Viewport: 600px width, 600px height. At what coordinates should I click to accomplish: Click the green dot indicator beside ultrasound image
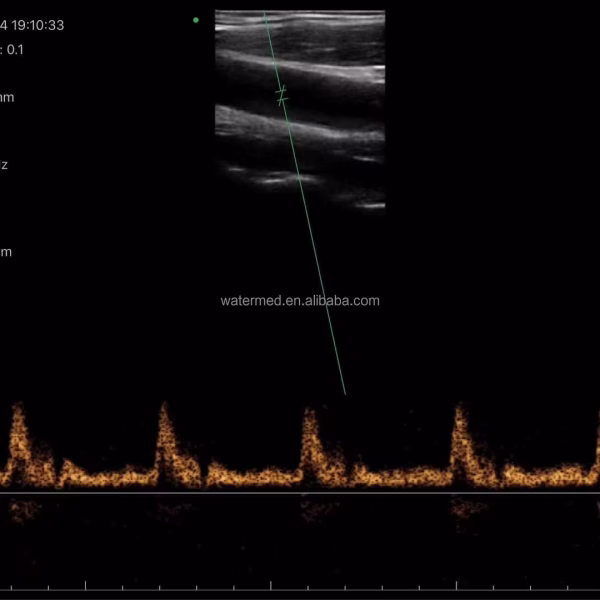coord(196,20)
